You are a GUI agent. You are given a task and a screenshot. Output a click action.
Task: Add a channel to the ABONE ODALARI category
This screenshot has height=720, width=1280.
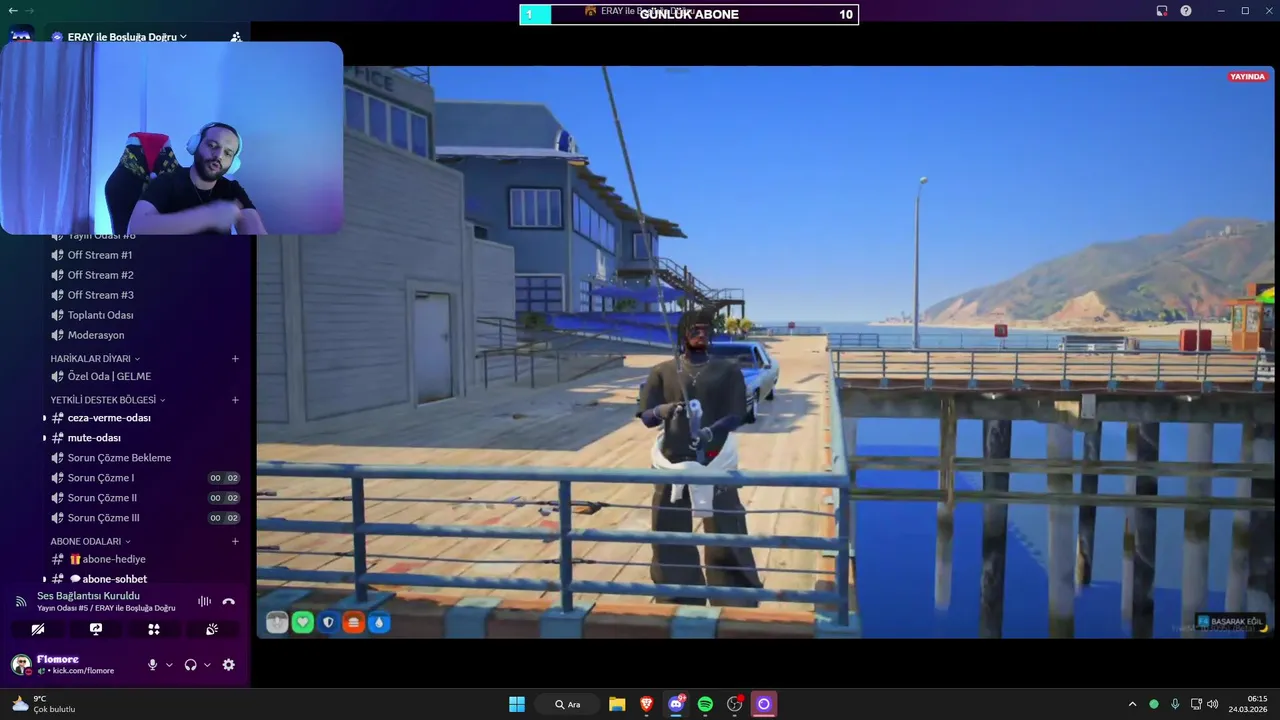point(236,541)
